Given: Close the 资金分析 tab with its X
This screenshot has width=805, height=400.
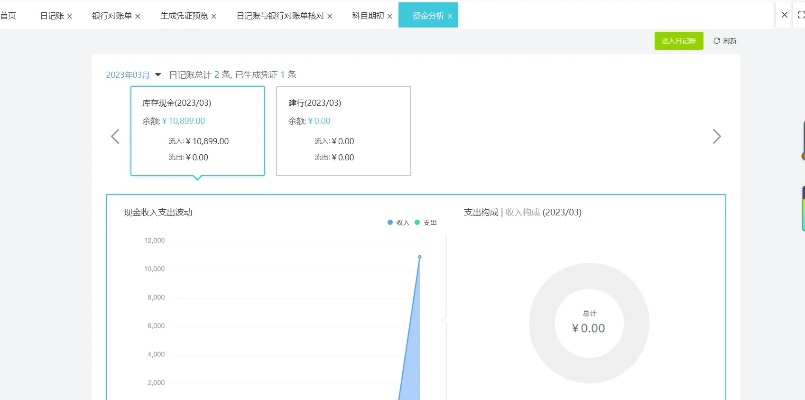Looking at the screenshot, I should pyautogui.click(x=450, y=16).
